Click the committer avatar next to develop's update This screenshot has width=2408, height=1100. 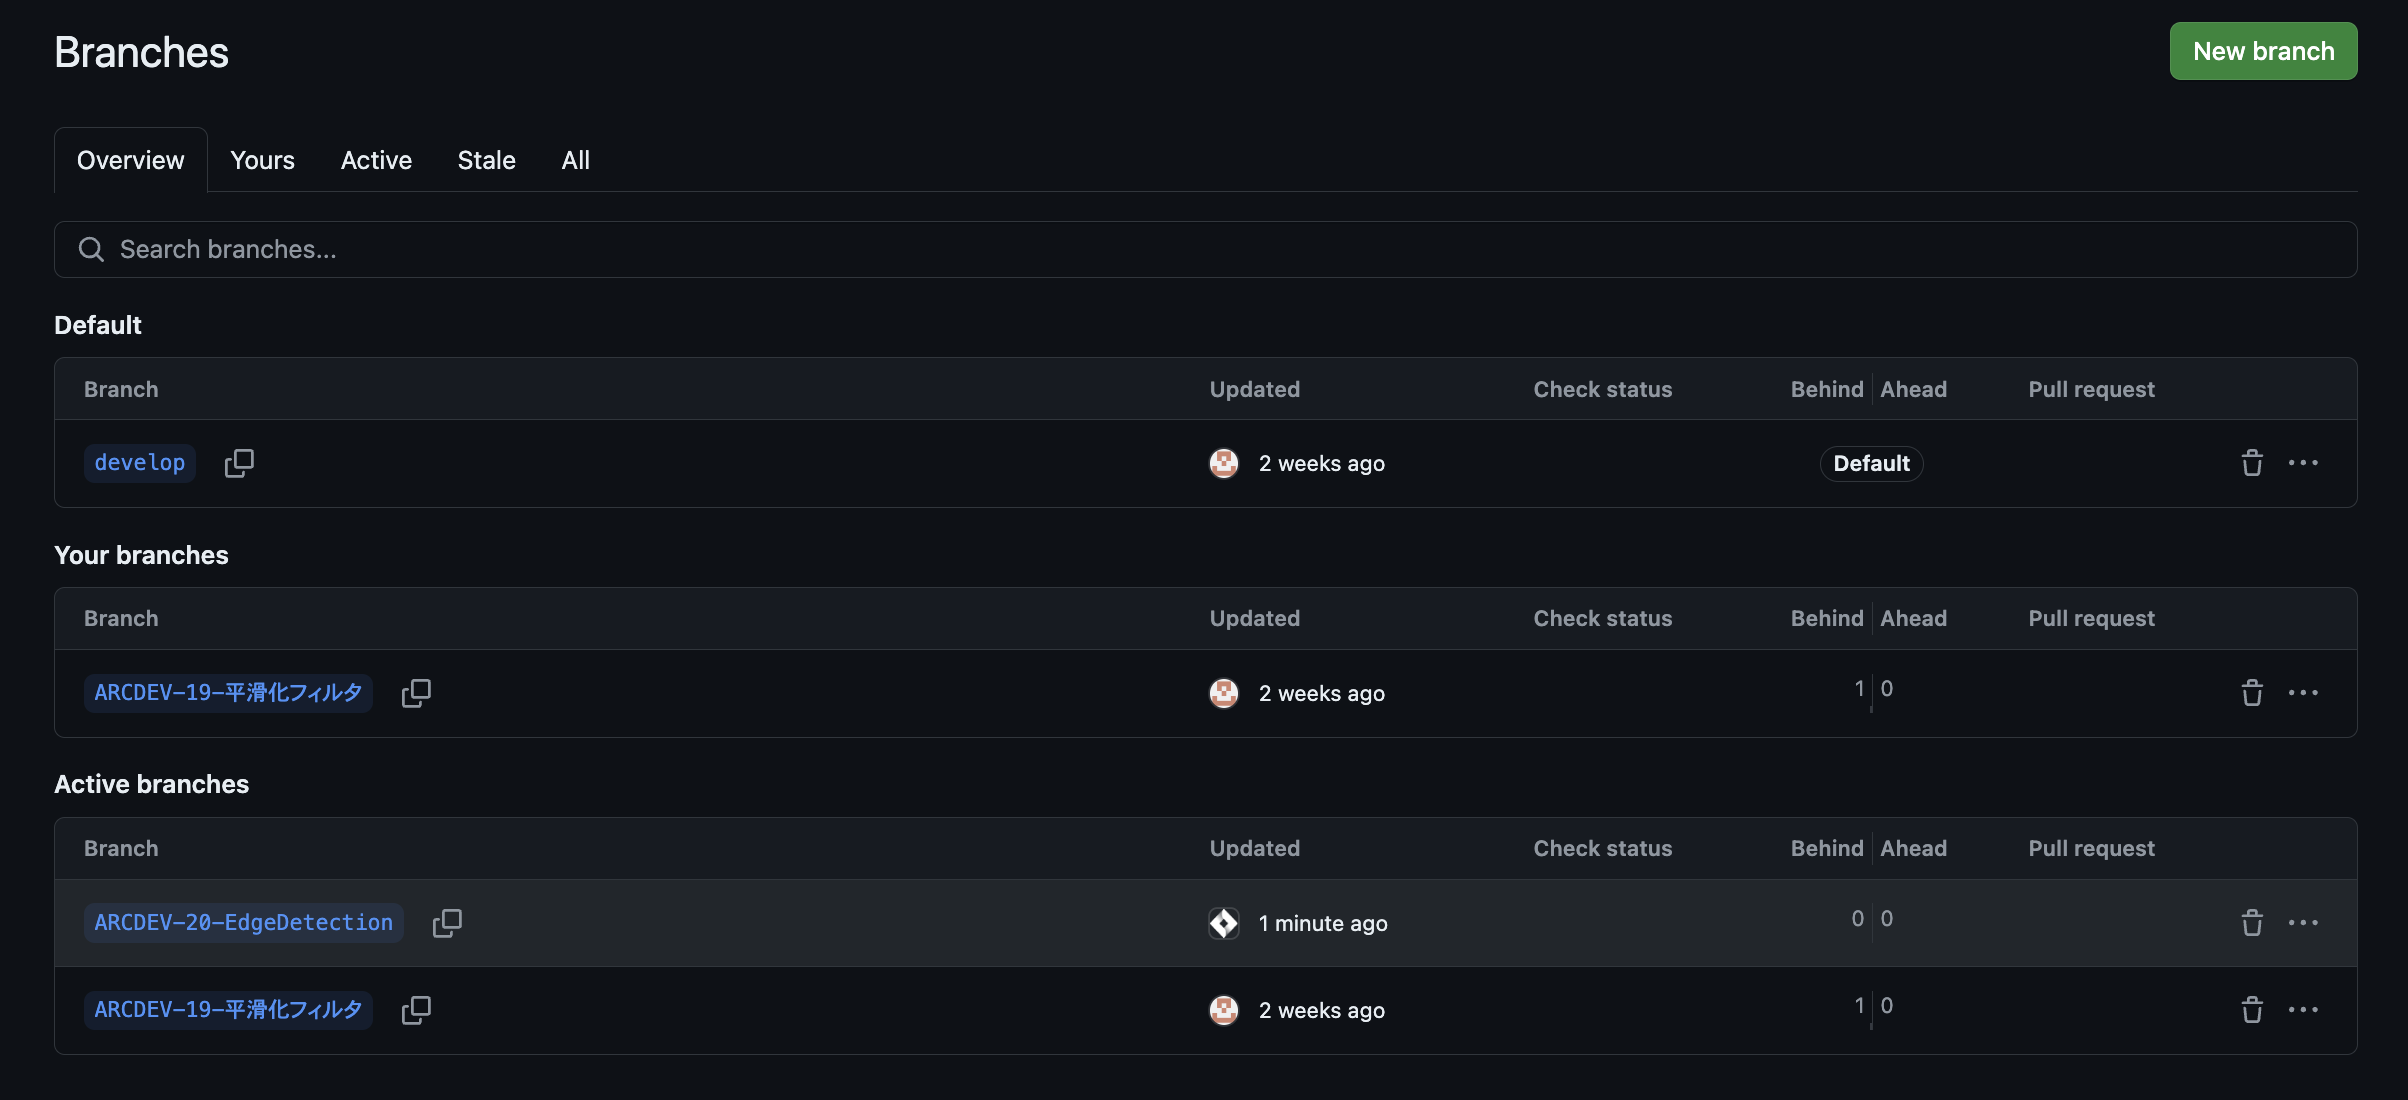tap(1223, 463)
